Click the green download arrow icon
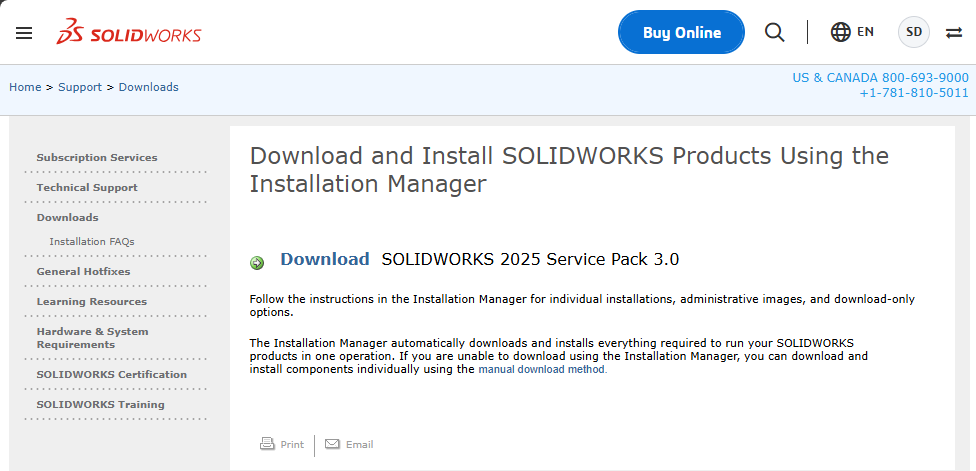This screenshot has width=976, height=471. coord(257,263)
